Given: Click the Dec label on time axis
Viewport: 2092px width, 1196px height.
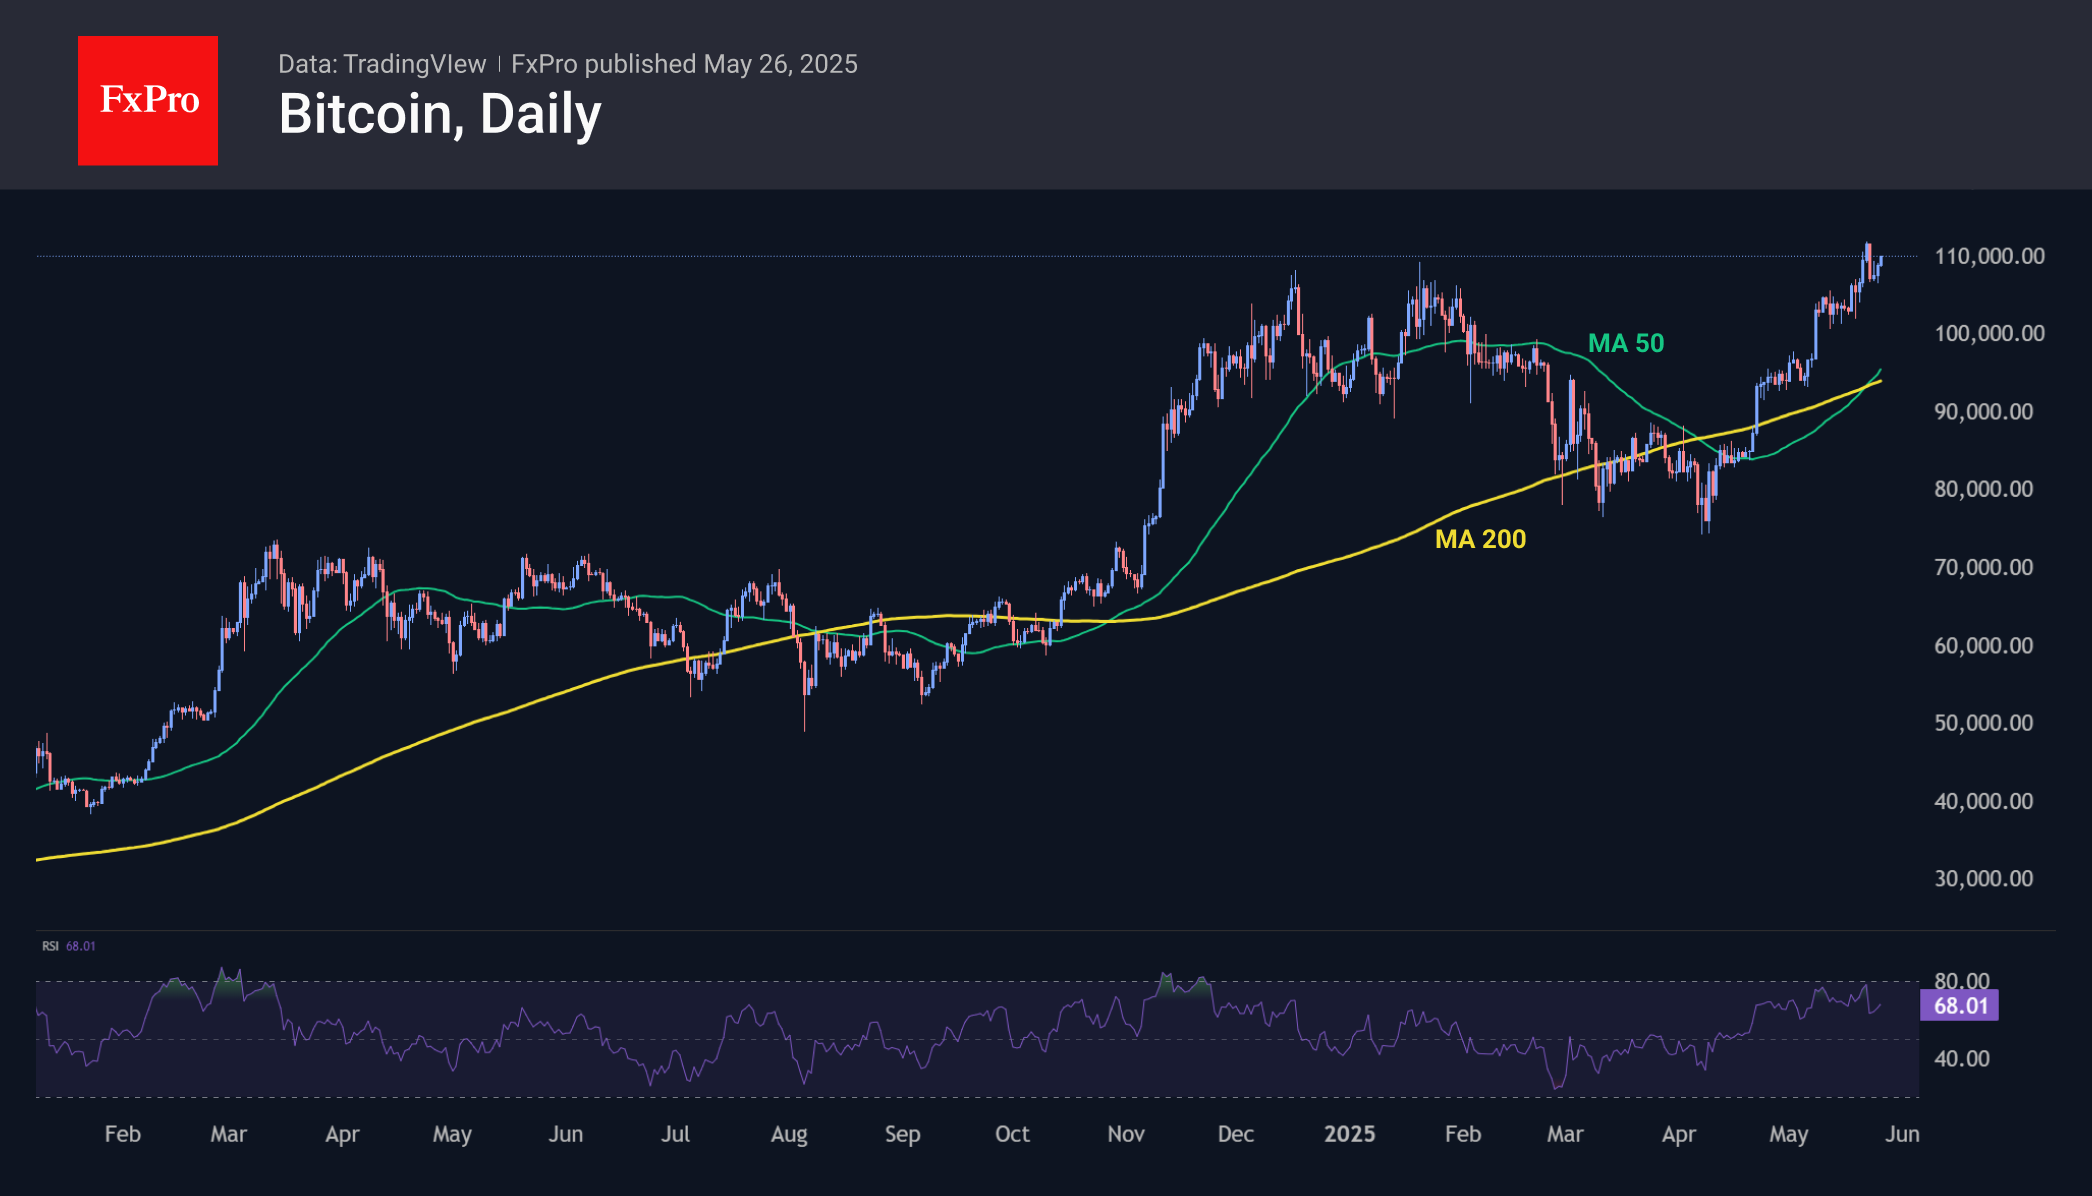Looking at the screenshot, I should 1236,1134.
